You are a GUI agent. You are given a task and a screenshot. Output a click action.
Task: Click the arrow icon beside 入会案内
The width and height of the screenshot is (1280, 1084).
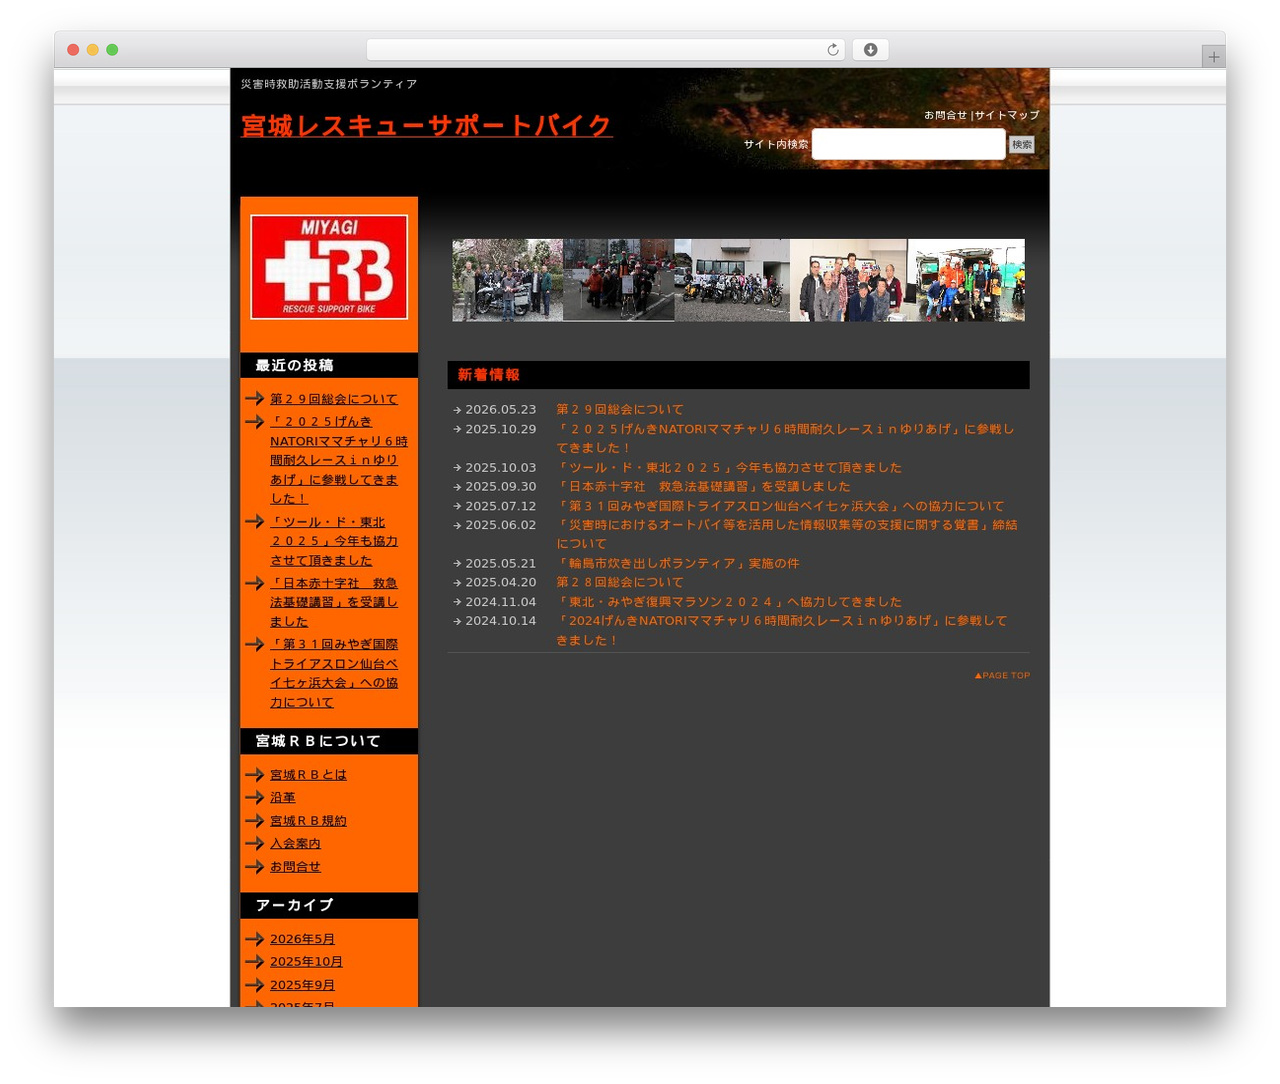[x=255, y=844]
